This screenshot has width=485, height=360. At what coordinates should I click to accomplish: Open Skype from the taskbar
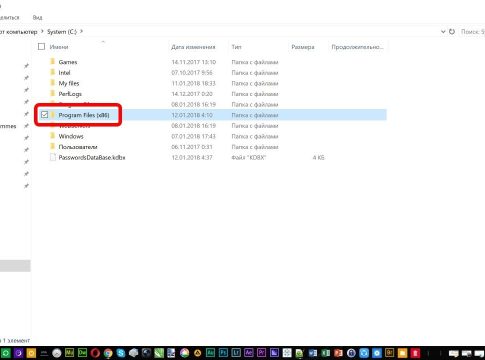[121, 353]
